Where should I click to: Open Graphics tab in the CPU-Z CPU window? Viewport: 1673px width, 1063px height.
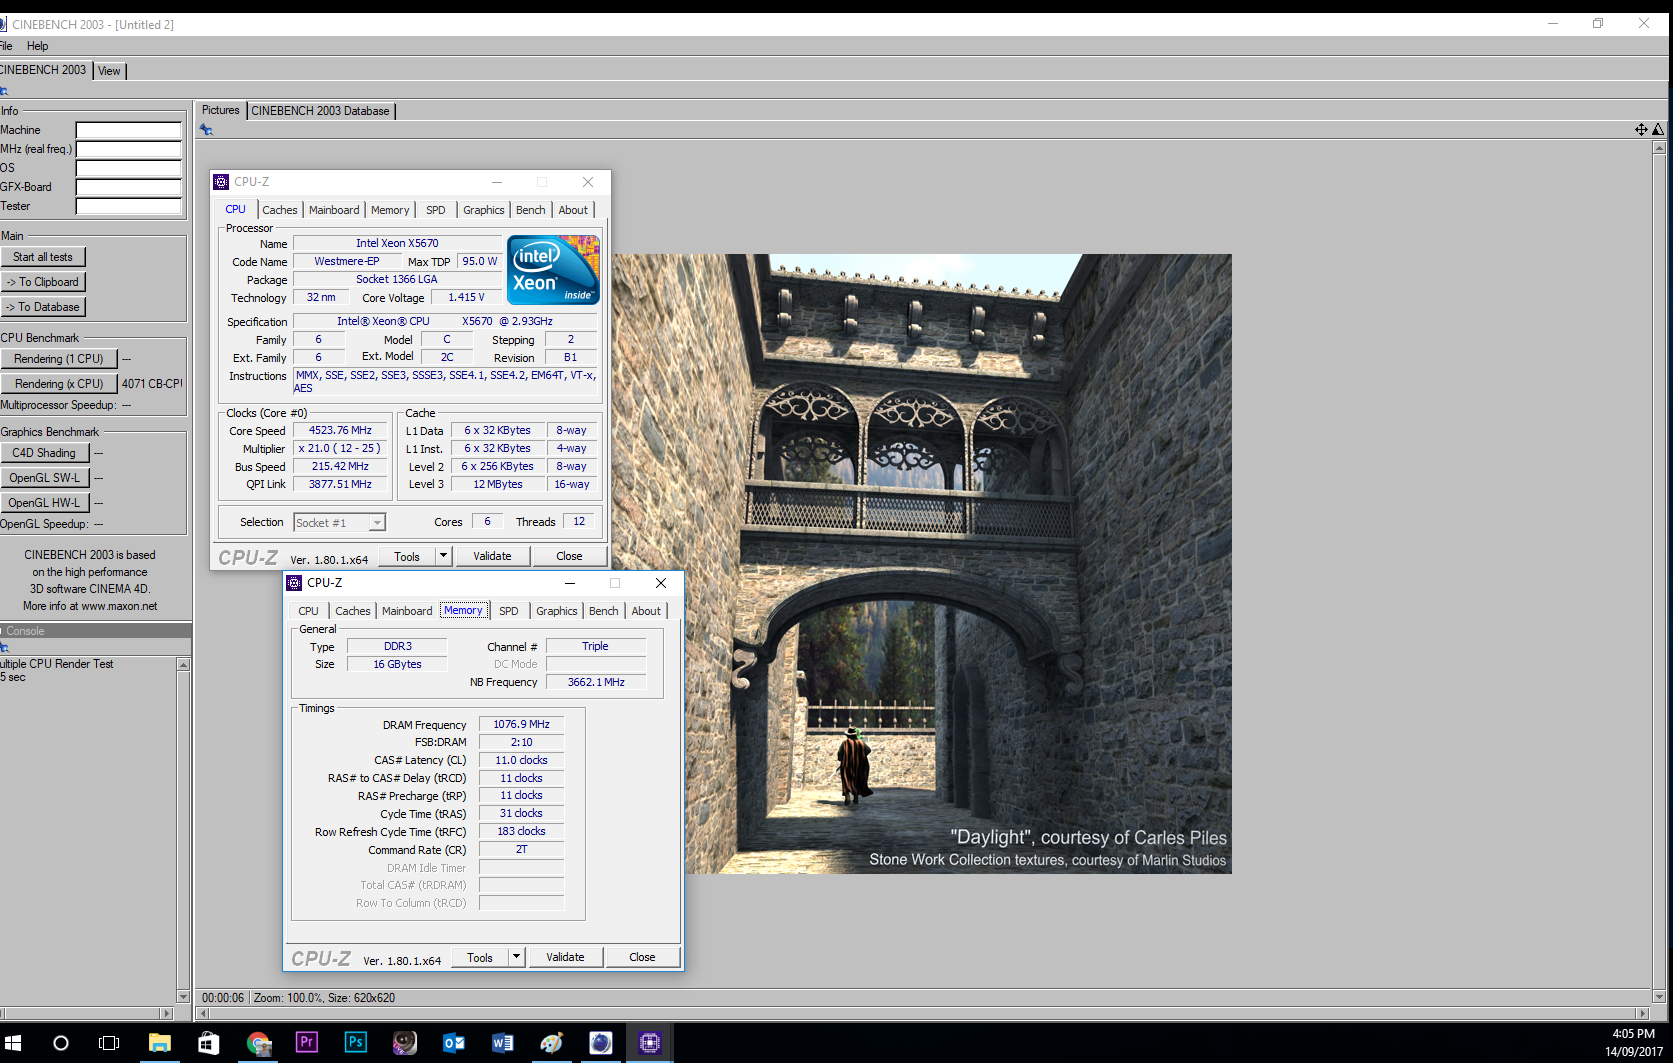[x=484, y=210]
